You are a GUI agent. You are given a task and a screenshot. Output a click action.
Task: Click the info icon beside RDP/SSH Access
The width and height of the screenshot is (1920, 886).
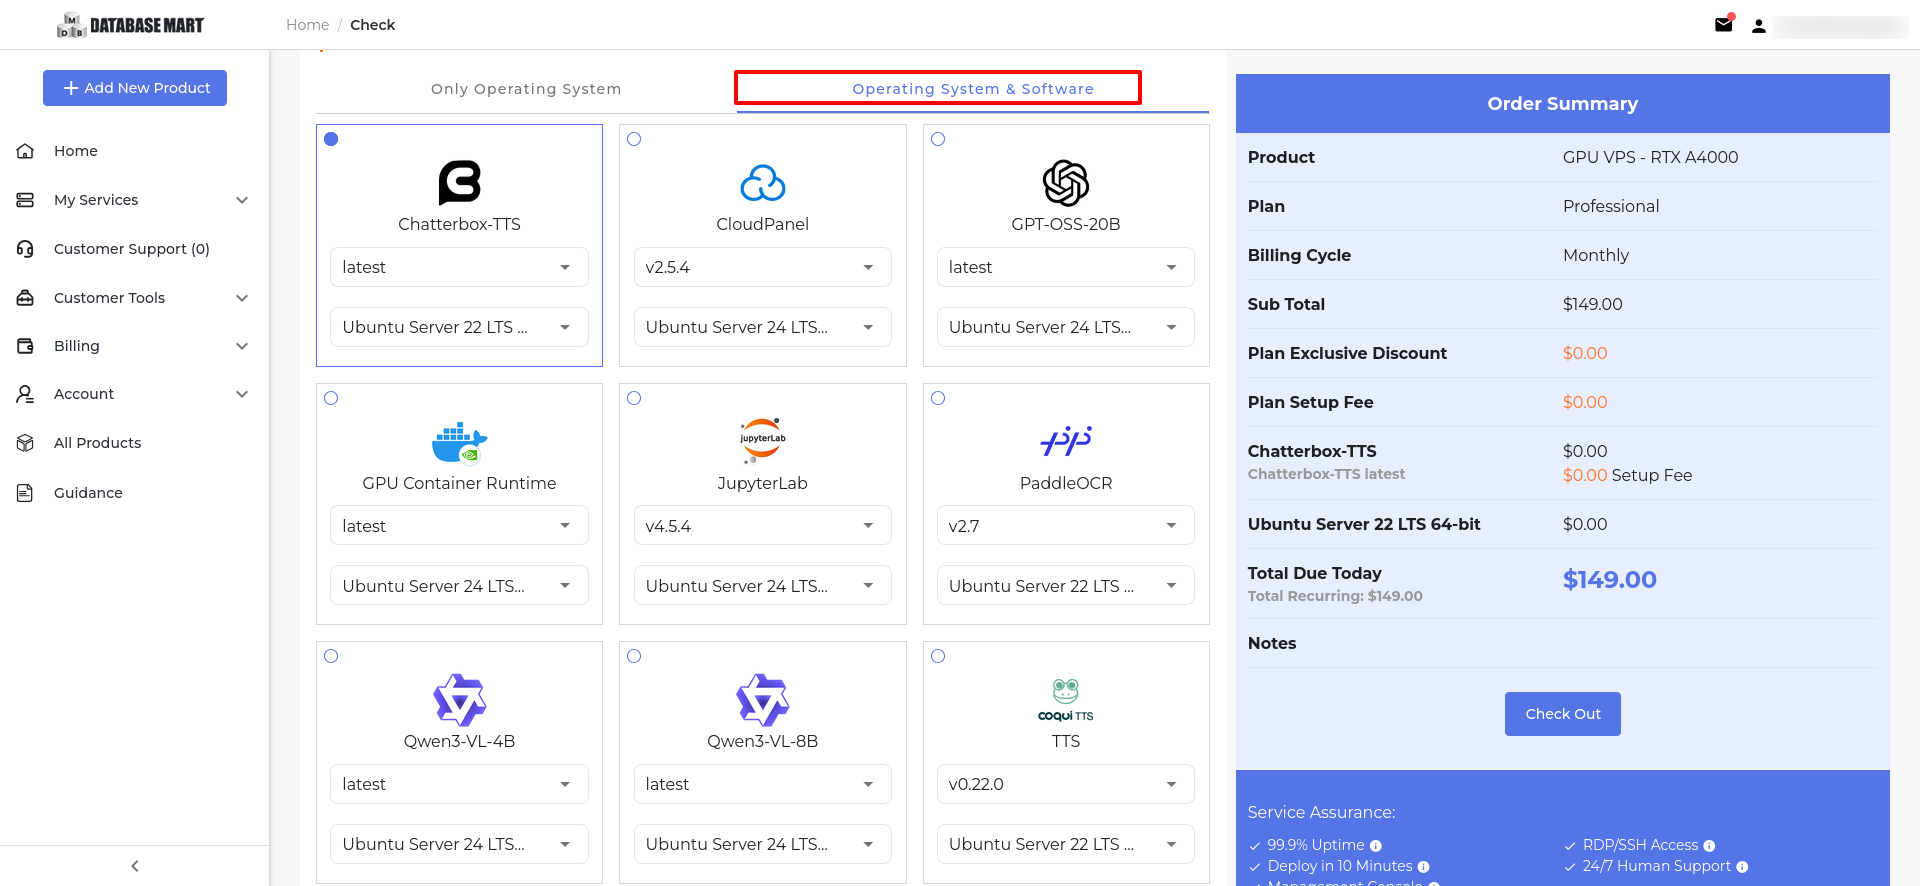click(x=1709, y=846)
